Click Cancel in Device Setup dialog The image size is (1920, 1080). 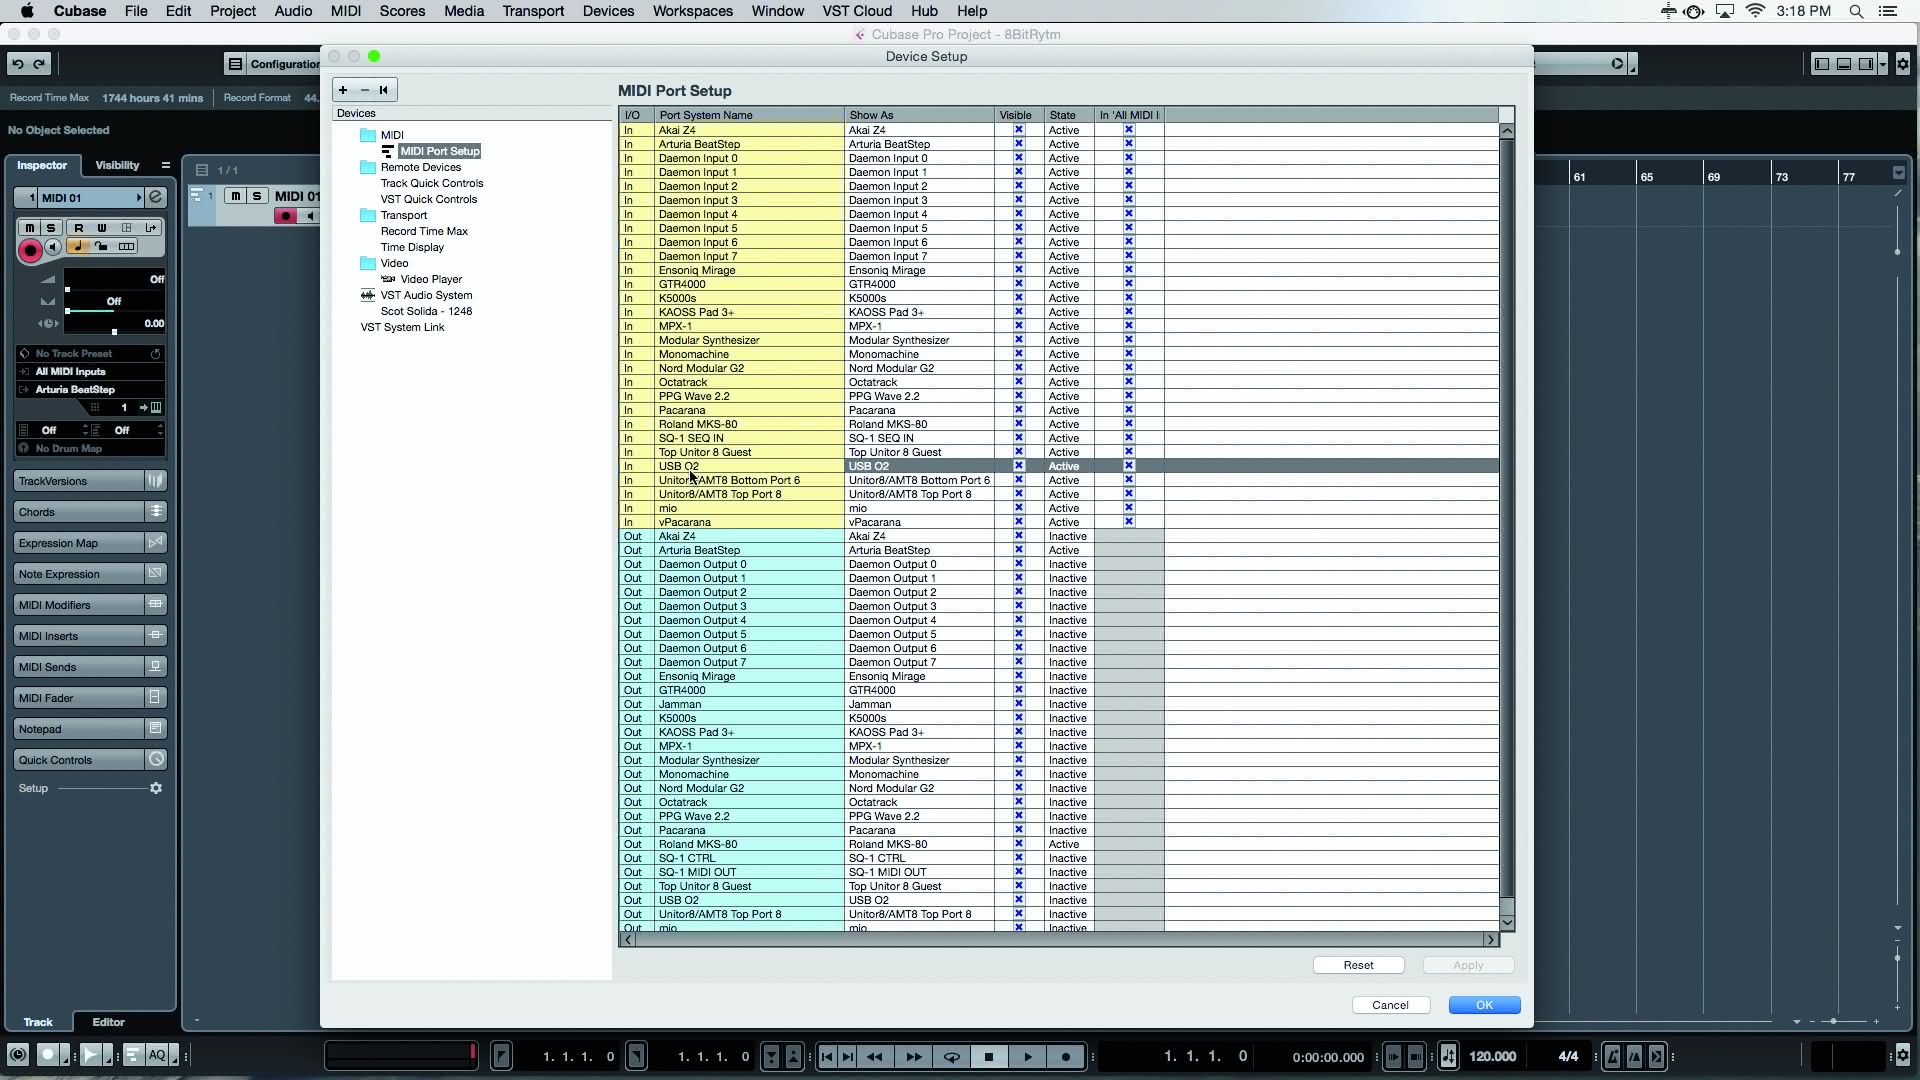point(1390,1005)
